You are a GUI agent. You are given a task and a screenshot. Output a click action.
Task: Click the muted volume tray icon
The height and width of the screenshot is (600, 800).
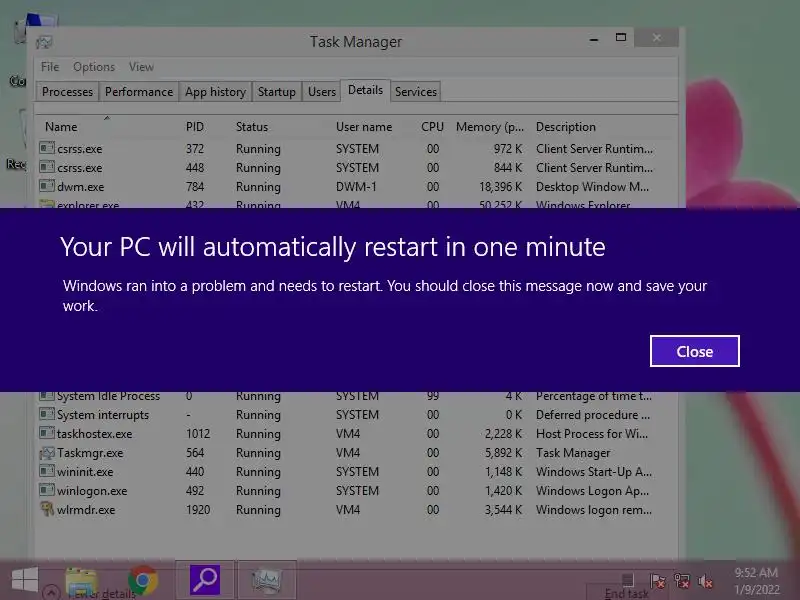pos(705,581)
